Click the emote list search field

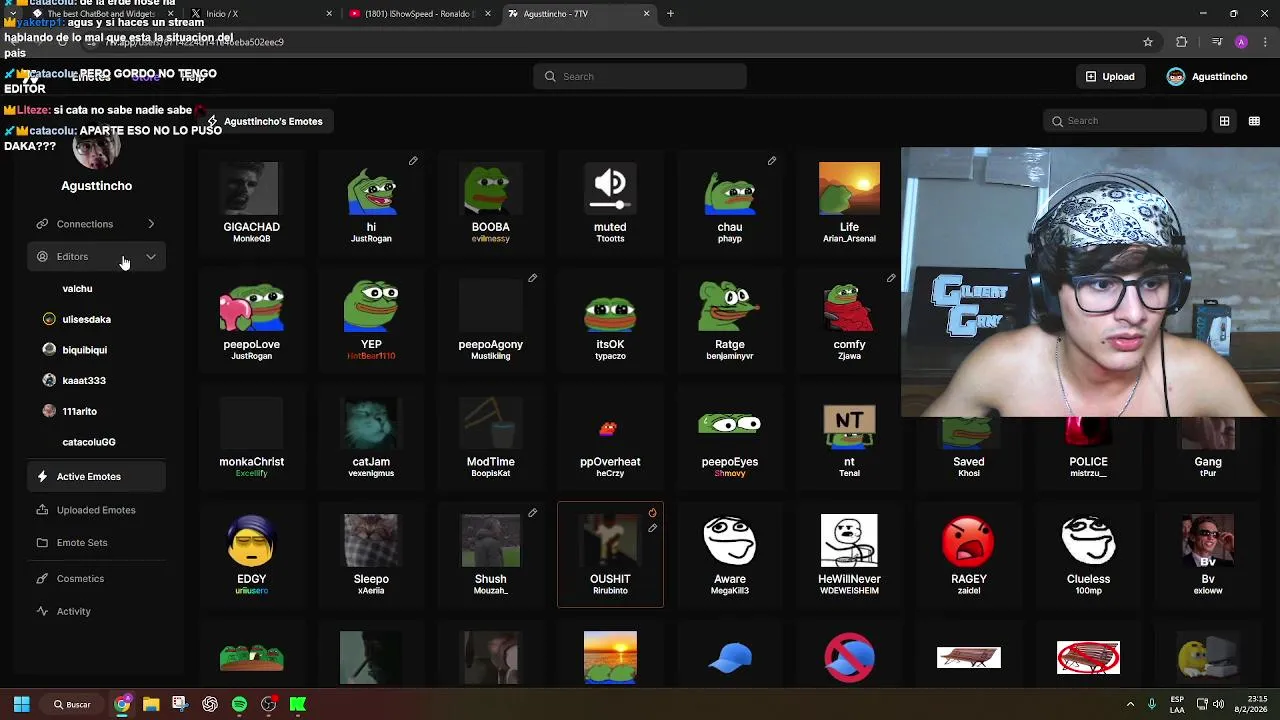point(1125,121)
